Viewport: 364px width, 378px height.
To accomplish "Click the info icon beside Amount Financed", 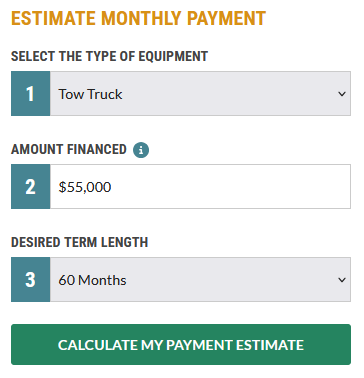I will point(141,150).
